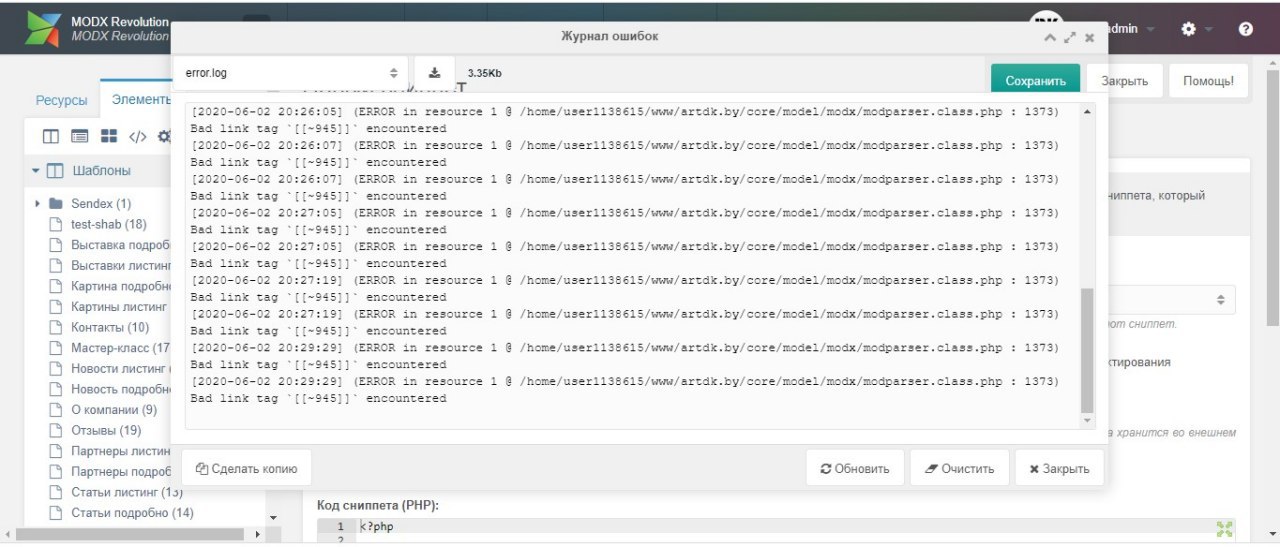Click log text area scrollbar up arrow

click(x=1088, y=112)
